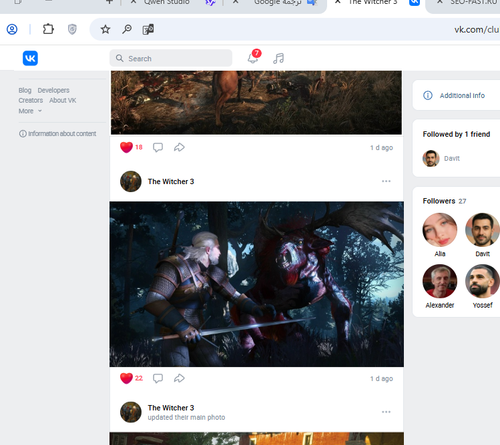The width and height of the screenshot is (500, 445).
Task: Open timestamp '1 d ago' on 18-likes post
Action: point(381,148)
